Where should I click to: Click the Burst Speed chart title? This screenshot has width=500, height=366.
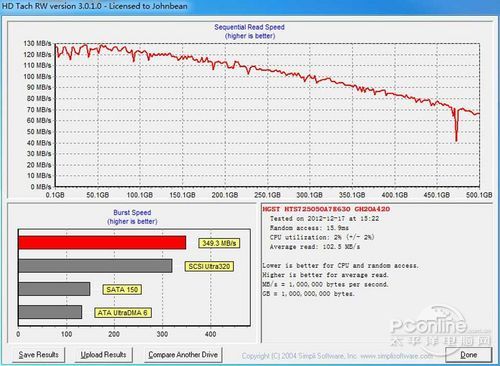tap(132, 212)
